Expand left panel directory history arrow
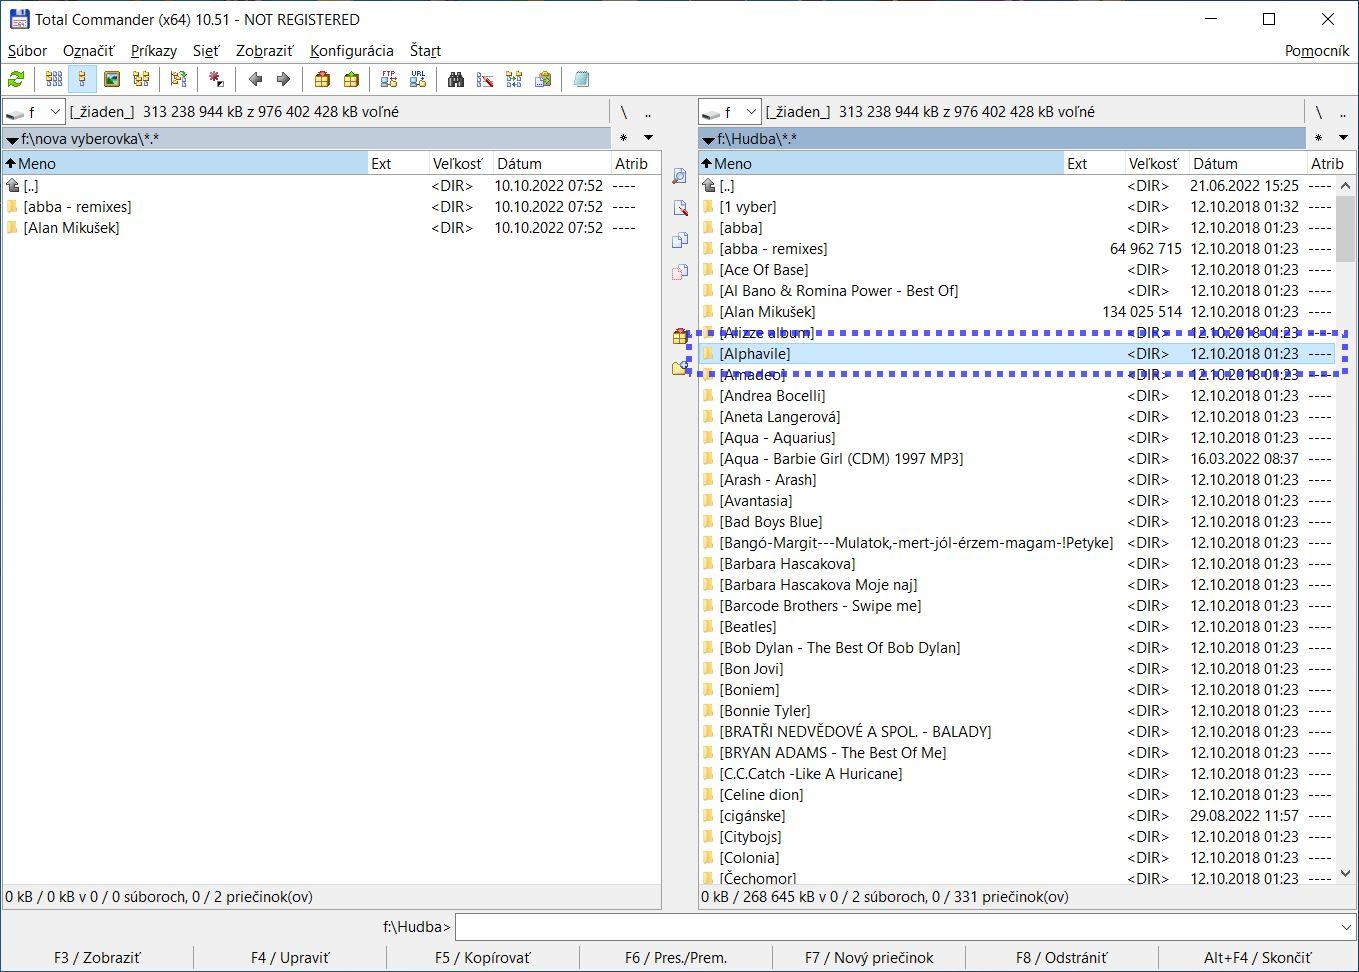This screenshot has height=972, width=1359. tap(648, 138)
